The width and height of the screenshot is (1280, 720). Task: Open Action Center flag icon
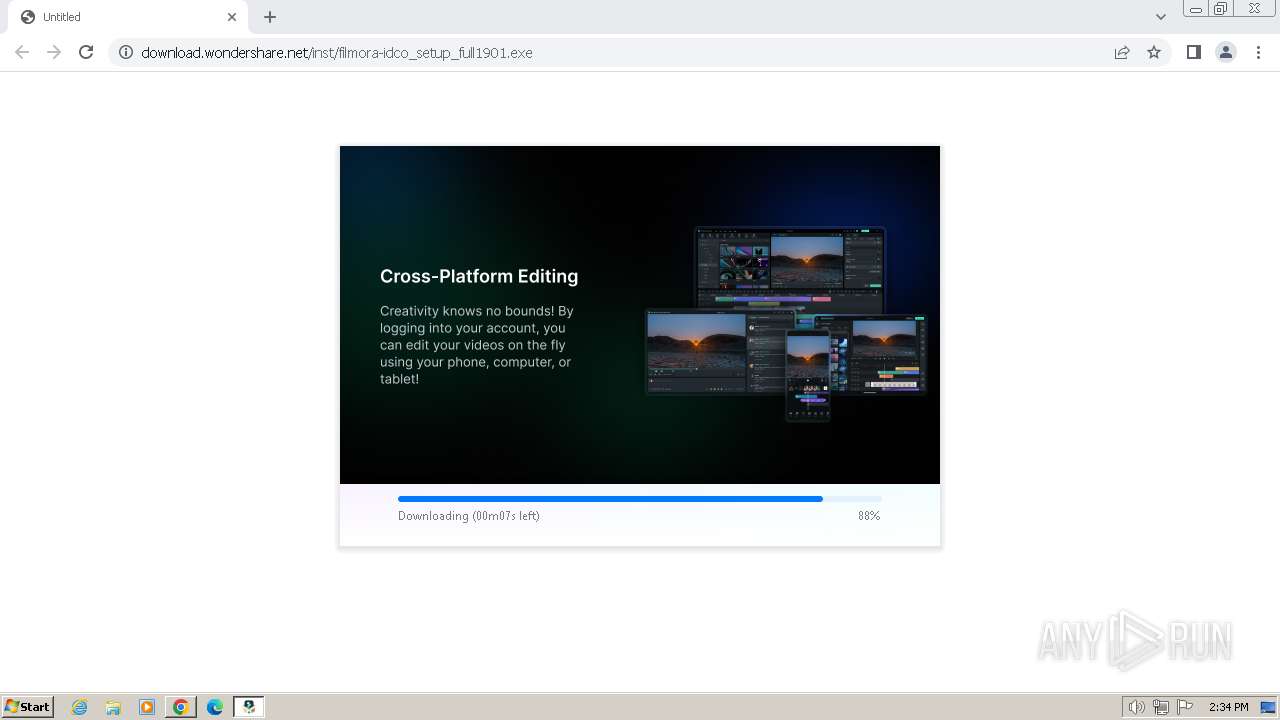[1185, 707]
